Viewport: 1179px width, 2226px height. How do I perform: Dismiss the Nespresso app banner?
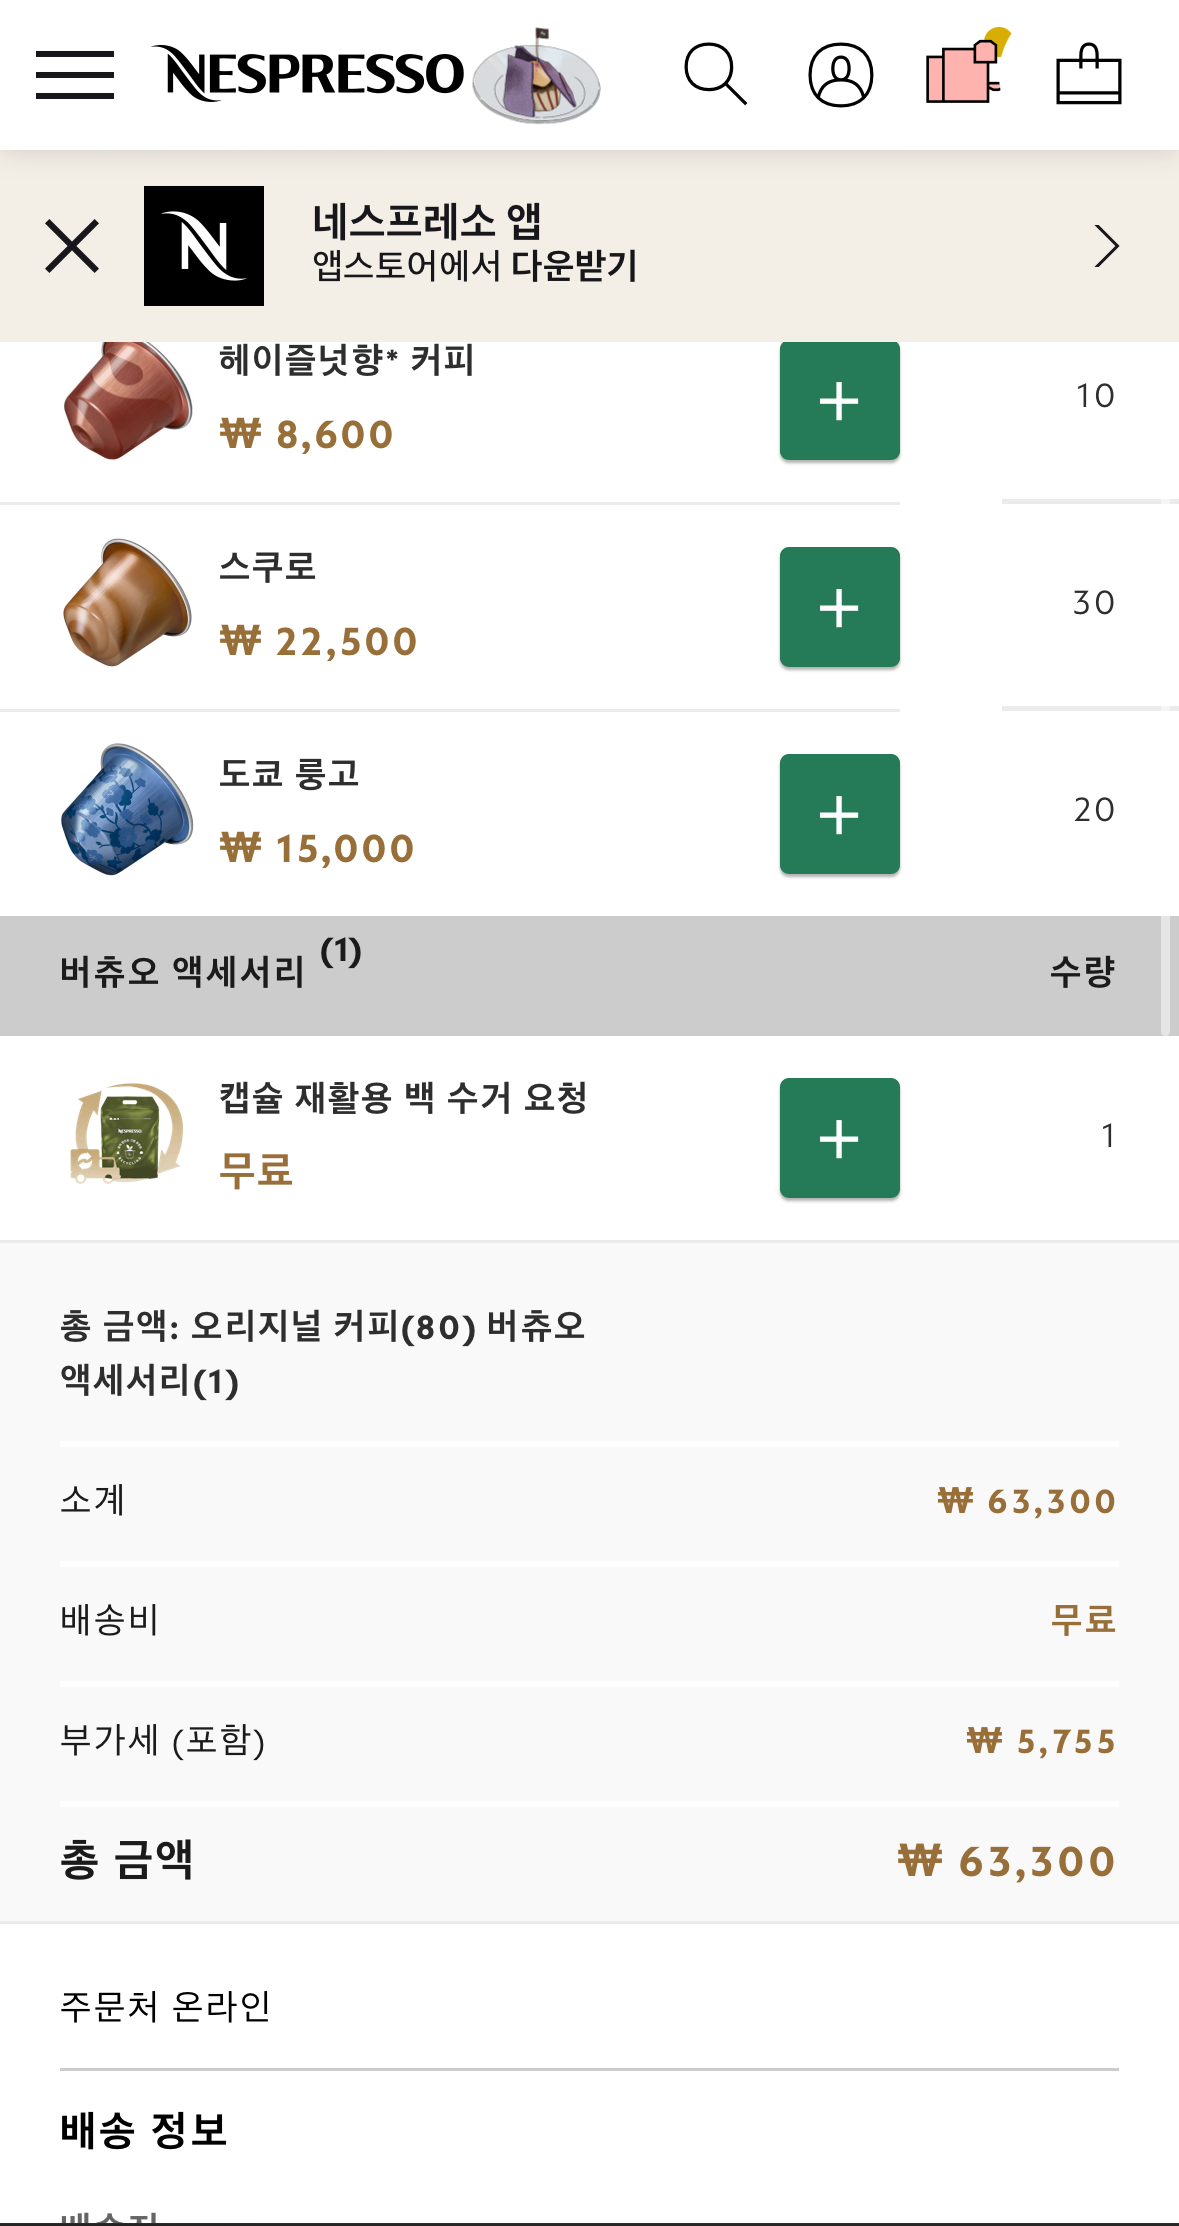click(72, 246)
